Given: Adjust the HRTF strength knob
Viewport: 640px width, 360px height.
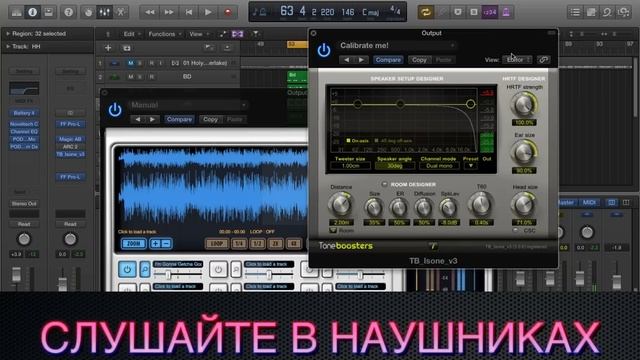Looking at the screenshot, I should 524,104.
